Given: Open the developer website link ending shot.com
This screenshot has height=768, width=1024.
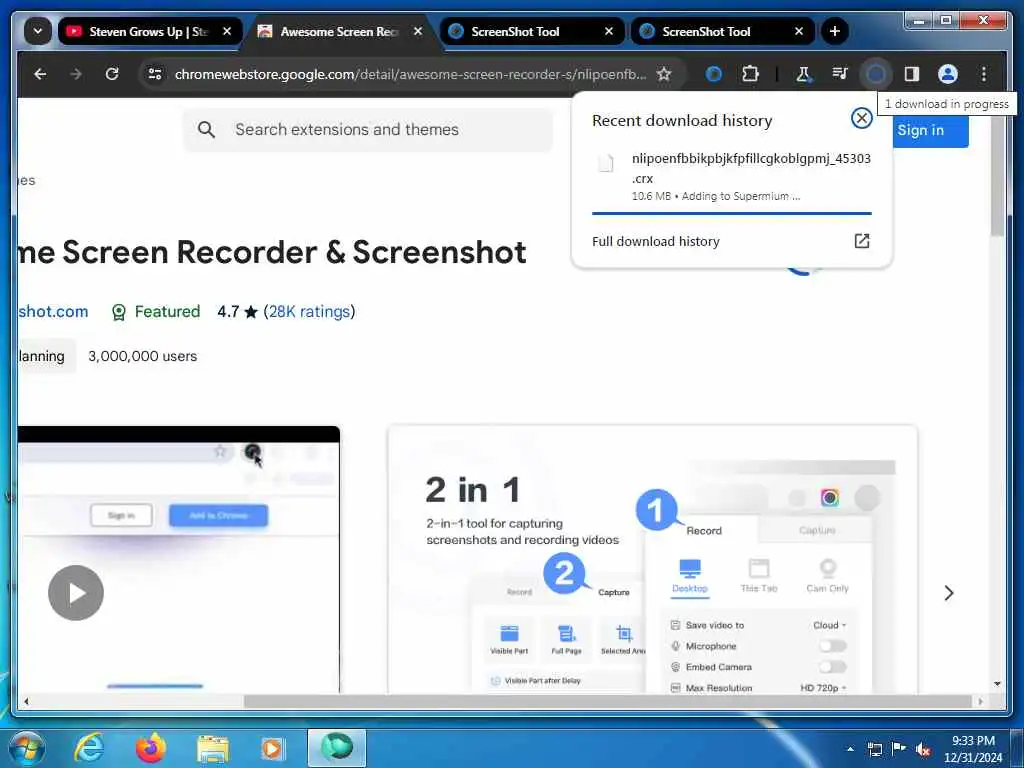Looking at the screenshot, I should pyautogui.click(x=53, y=312).
